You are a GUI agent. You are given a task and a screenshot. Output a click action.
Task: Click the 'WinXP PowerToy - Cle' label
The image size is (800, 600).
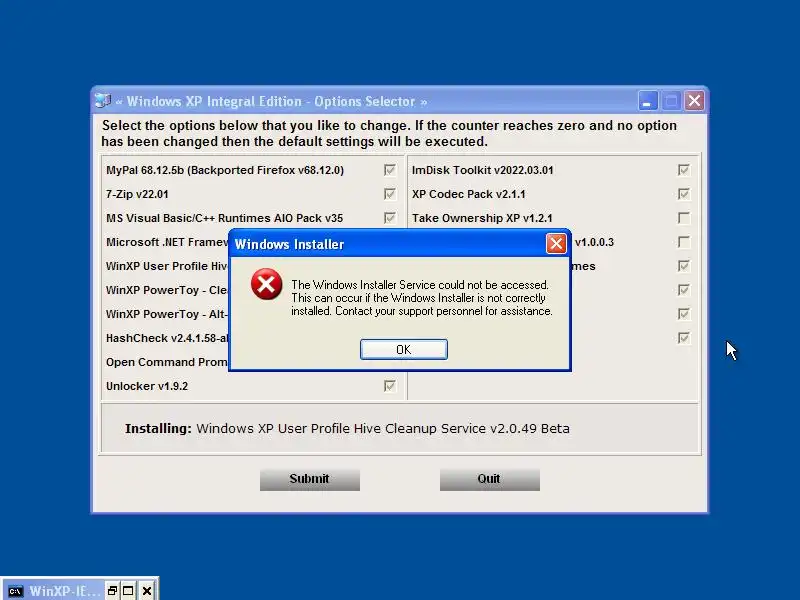click(x=167, y=290)
